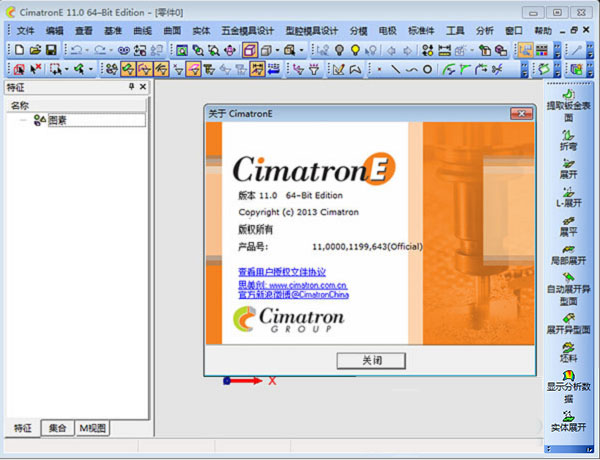Select the 特征 bottom tab

pos(23,428)
